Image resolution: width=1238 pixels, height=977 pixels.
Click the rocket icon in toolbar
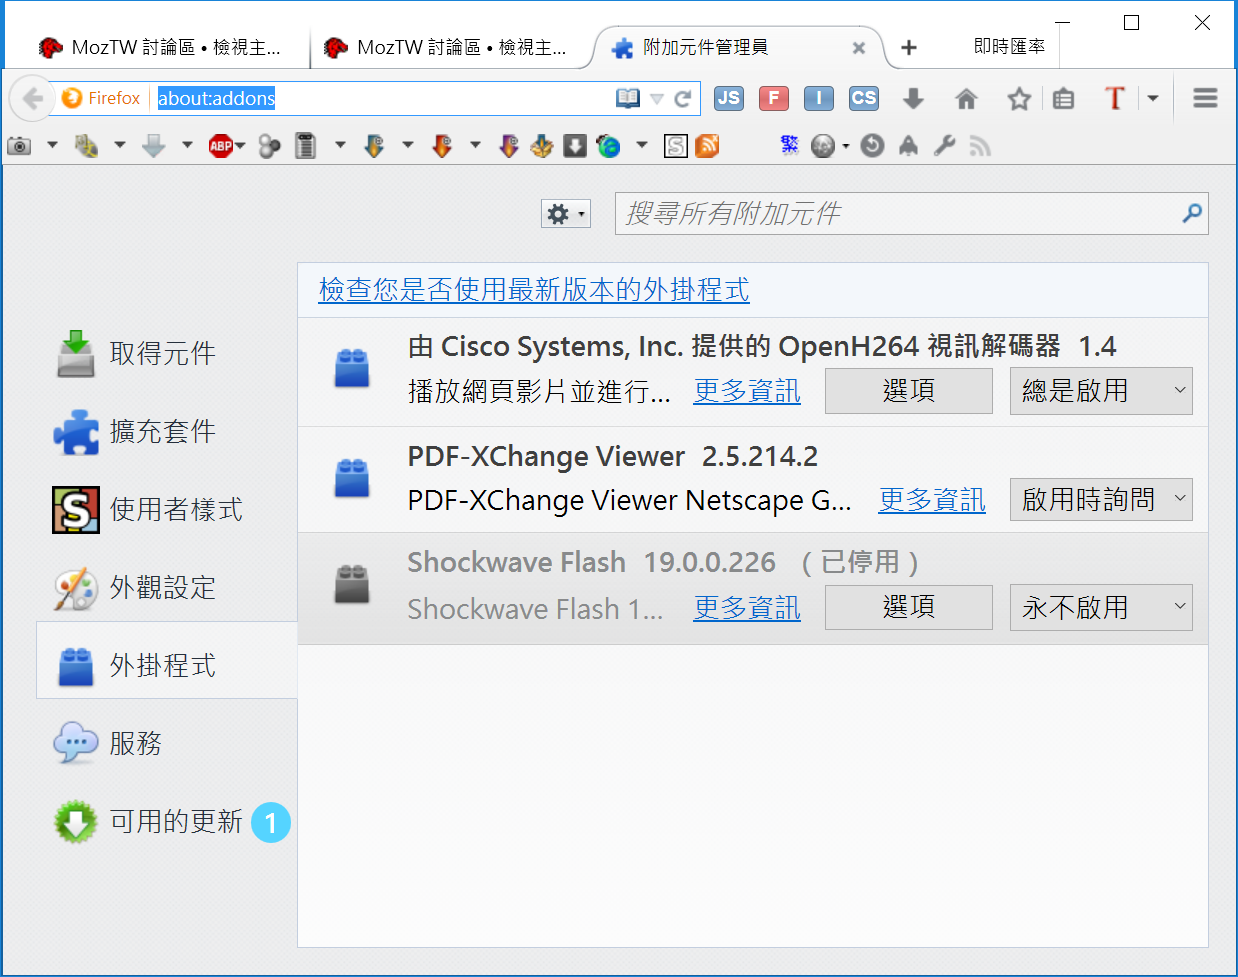(x=908, y=146)
